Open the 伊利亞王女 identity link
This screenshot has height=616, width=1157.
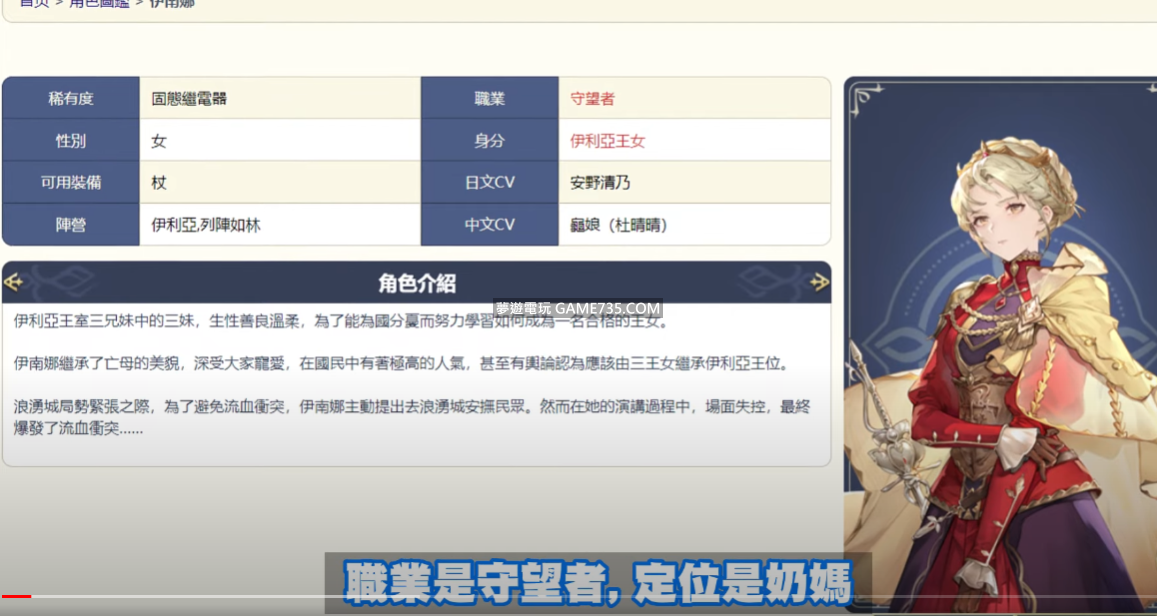(607, 140)
